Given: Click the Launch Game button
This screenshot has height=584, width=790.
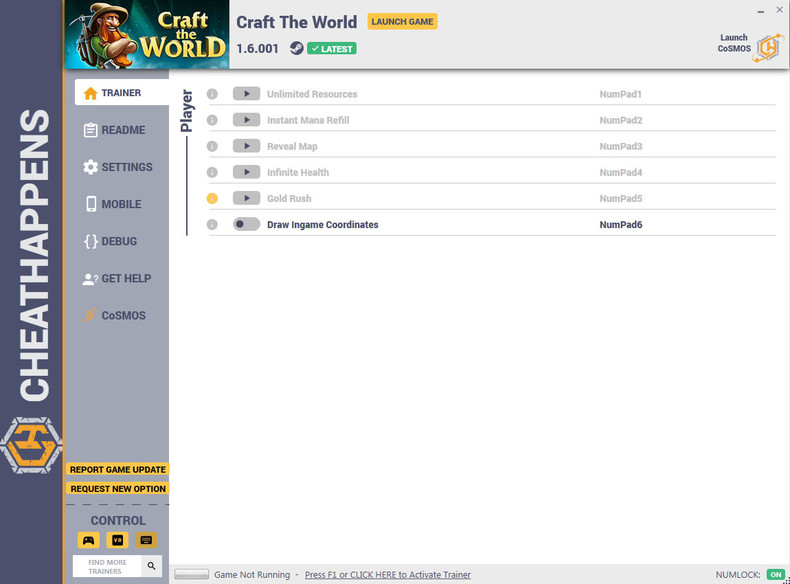Looking at the screenshot, I should click(402, 22).
